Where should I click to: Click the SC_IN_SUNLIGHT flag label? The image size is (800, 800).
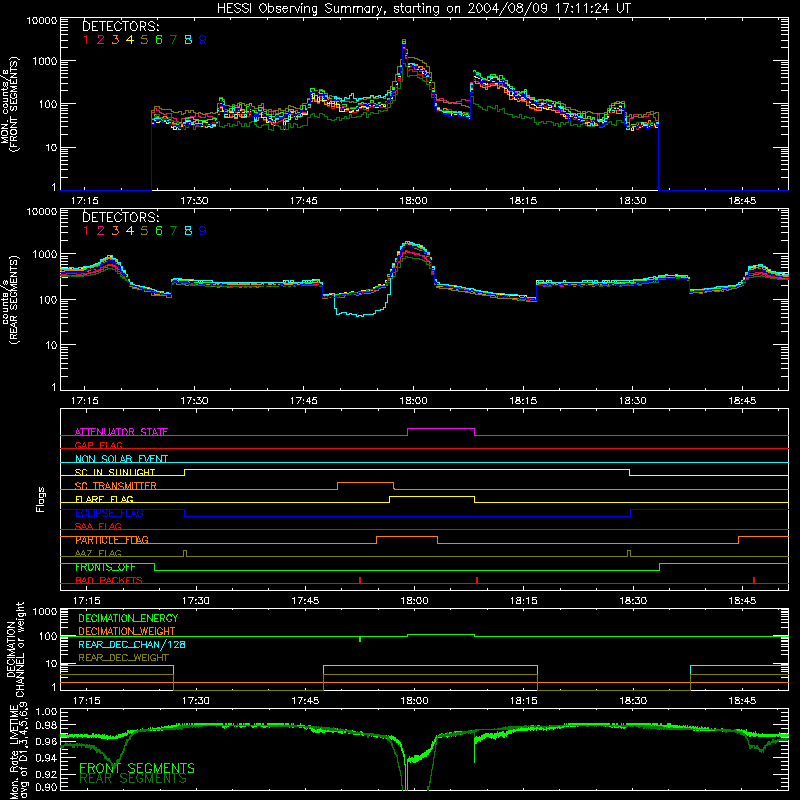point(115,472)
